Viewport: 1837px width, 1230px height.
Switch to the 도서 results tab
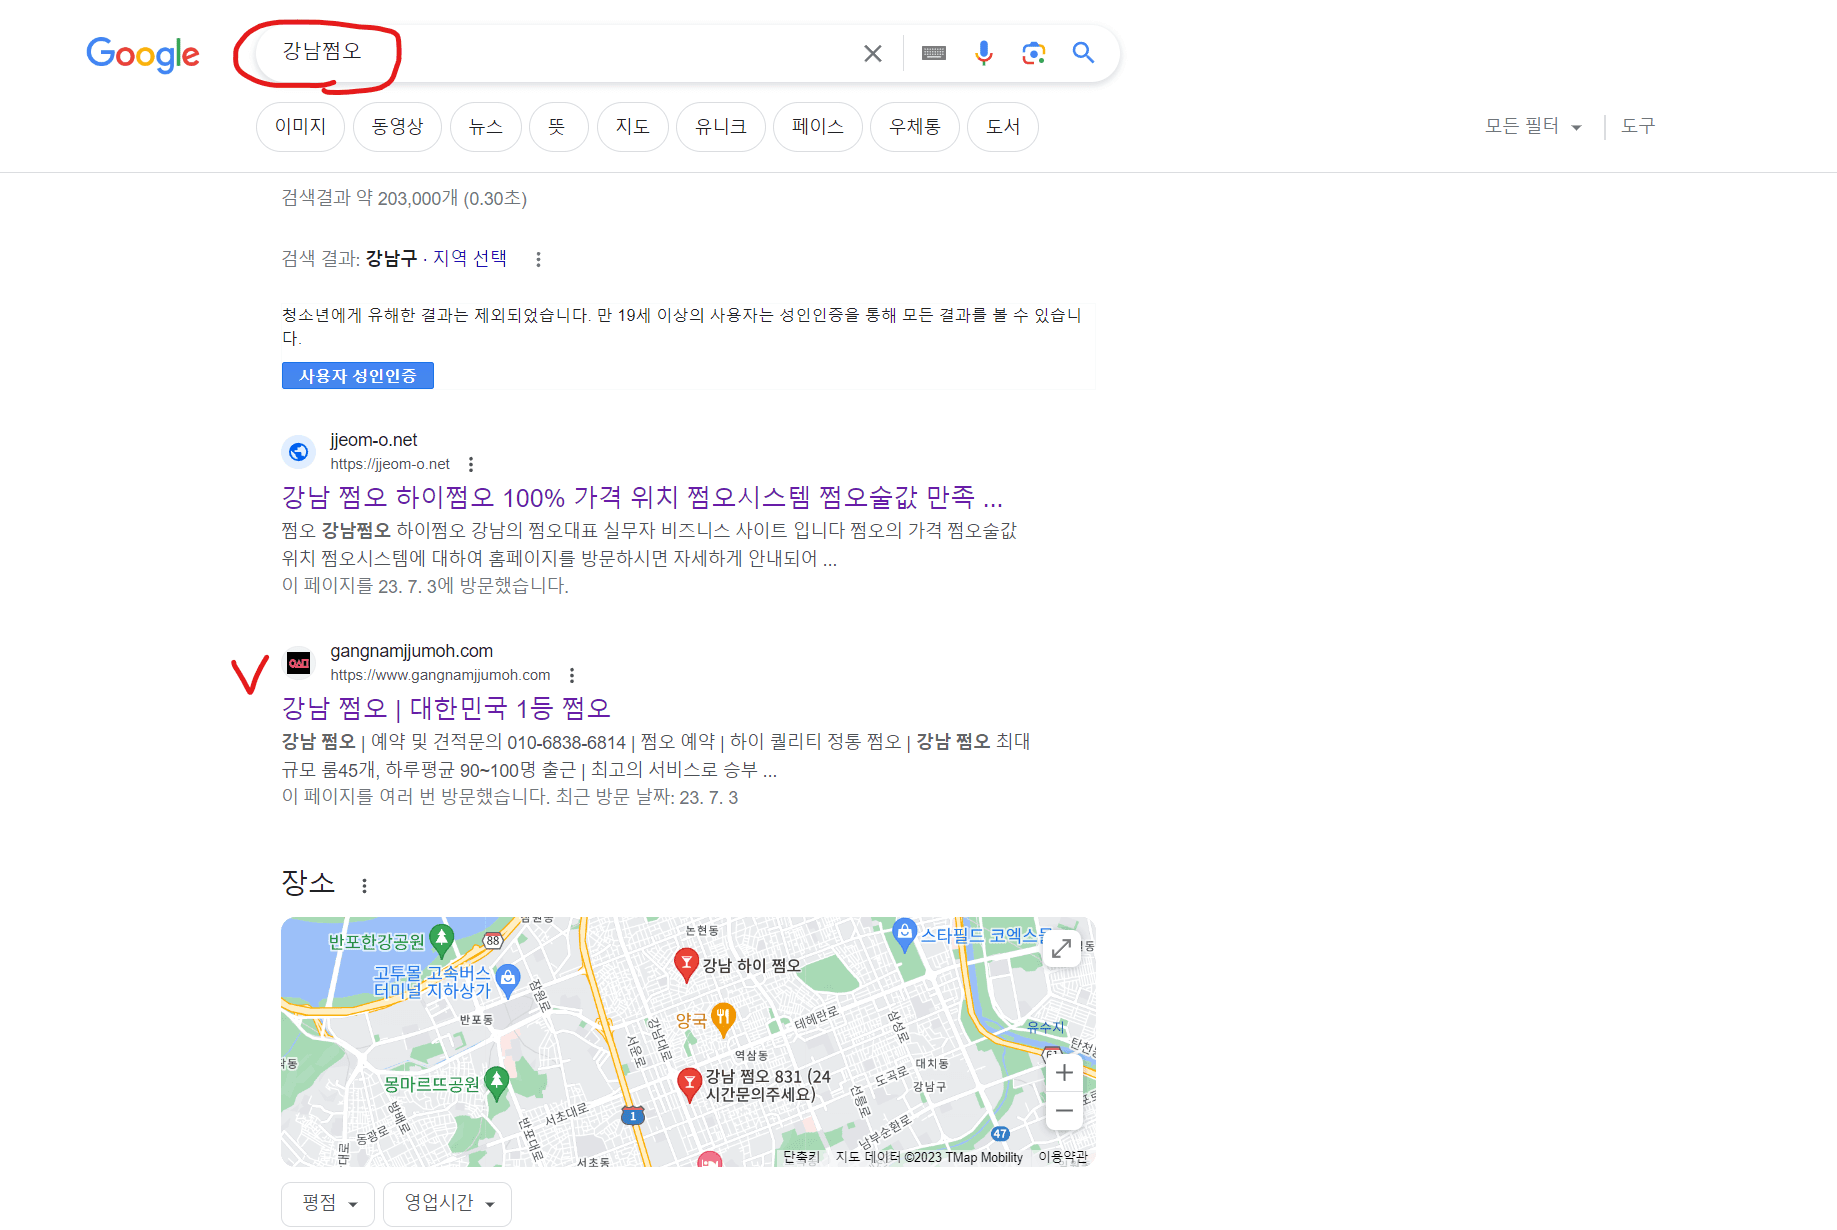1003,127
